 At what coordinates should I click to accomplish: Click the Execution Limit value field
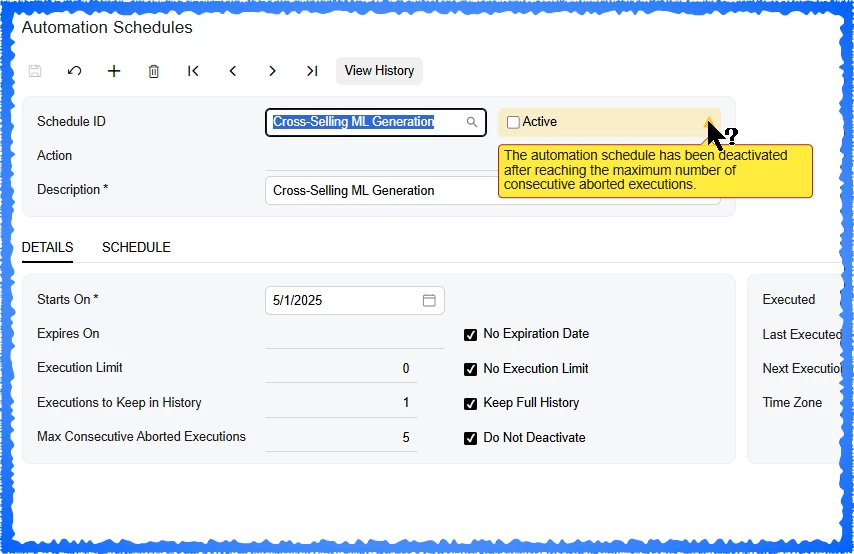[341, 369]
